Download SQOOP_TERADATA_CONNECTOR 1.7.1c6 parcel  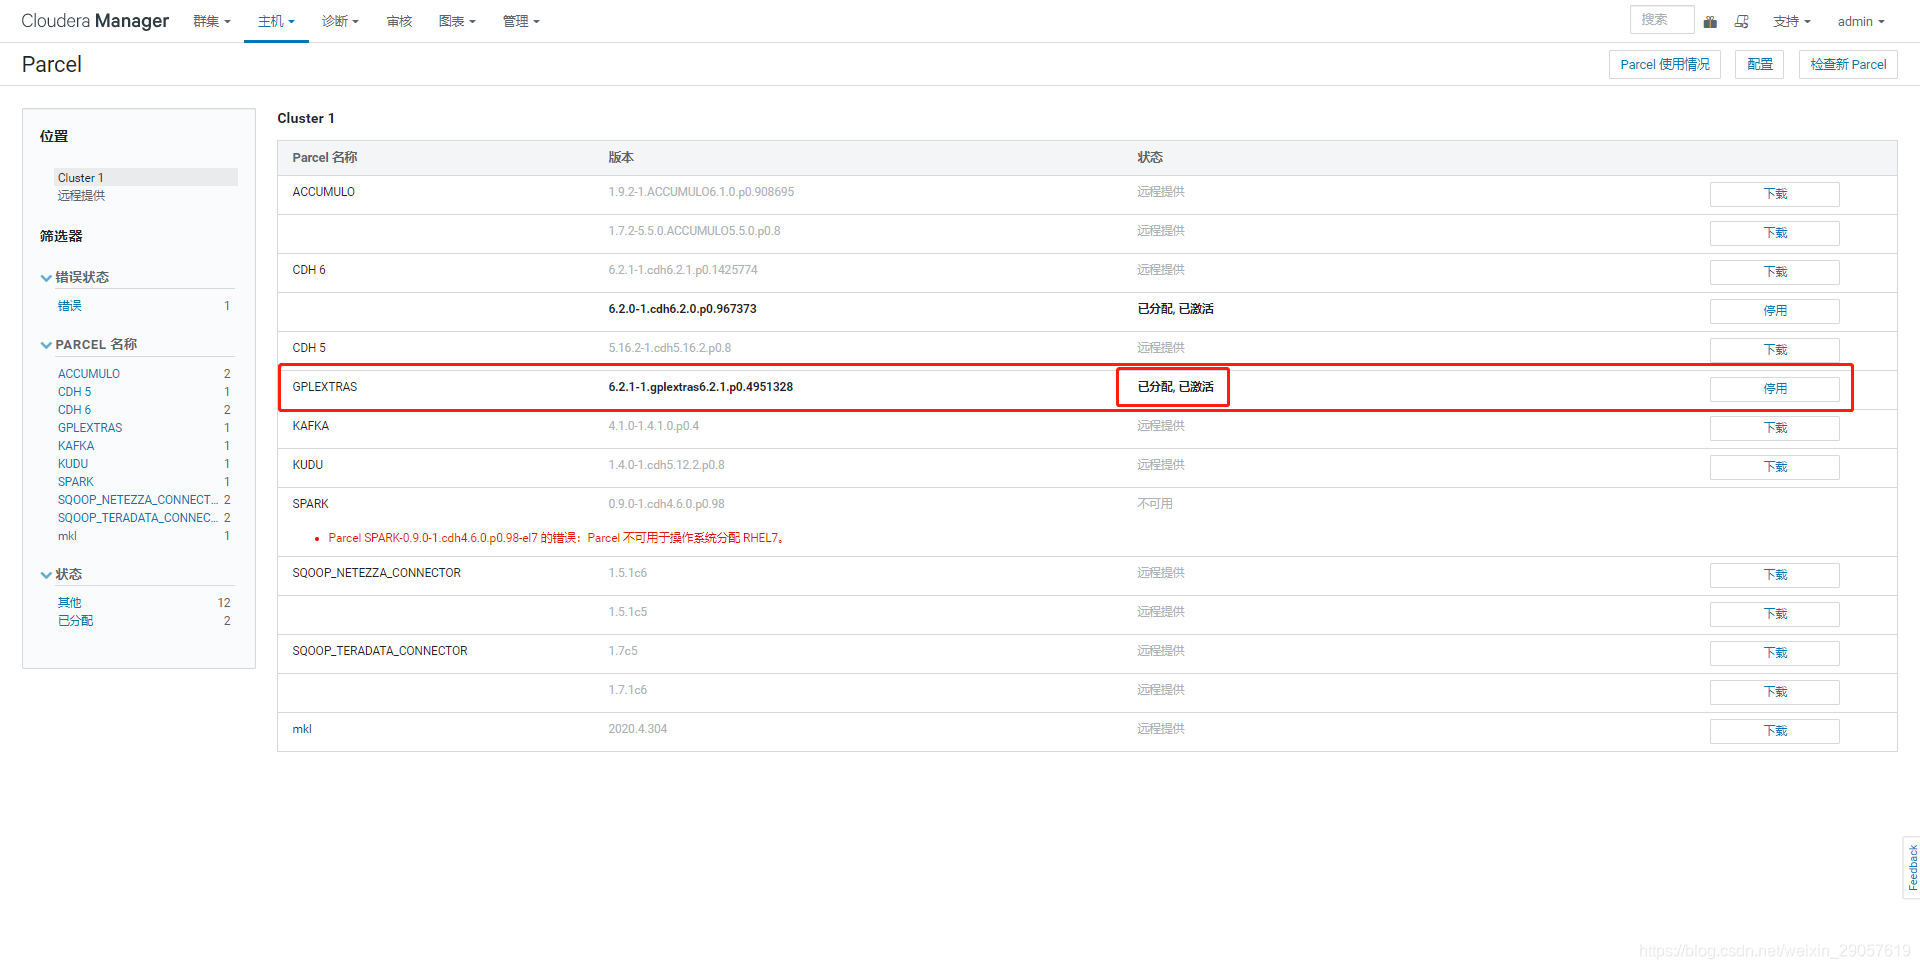pyautogui.click(x=1774, y=692)
